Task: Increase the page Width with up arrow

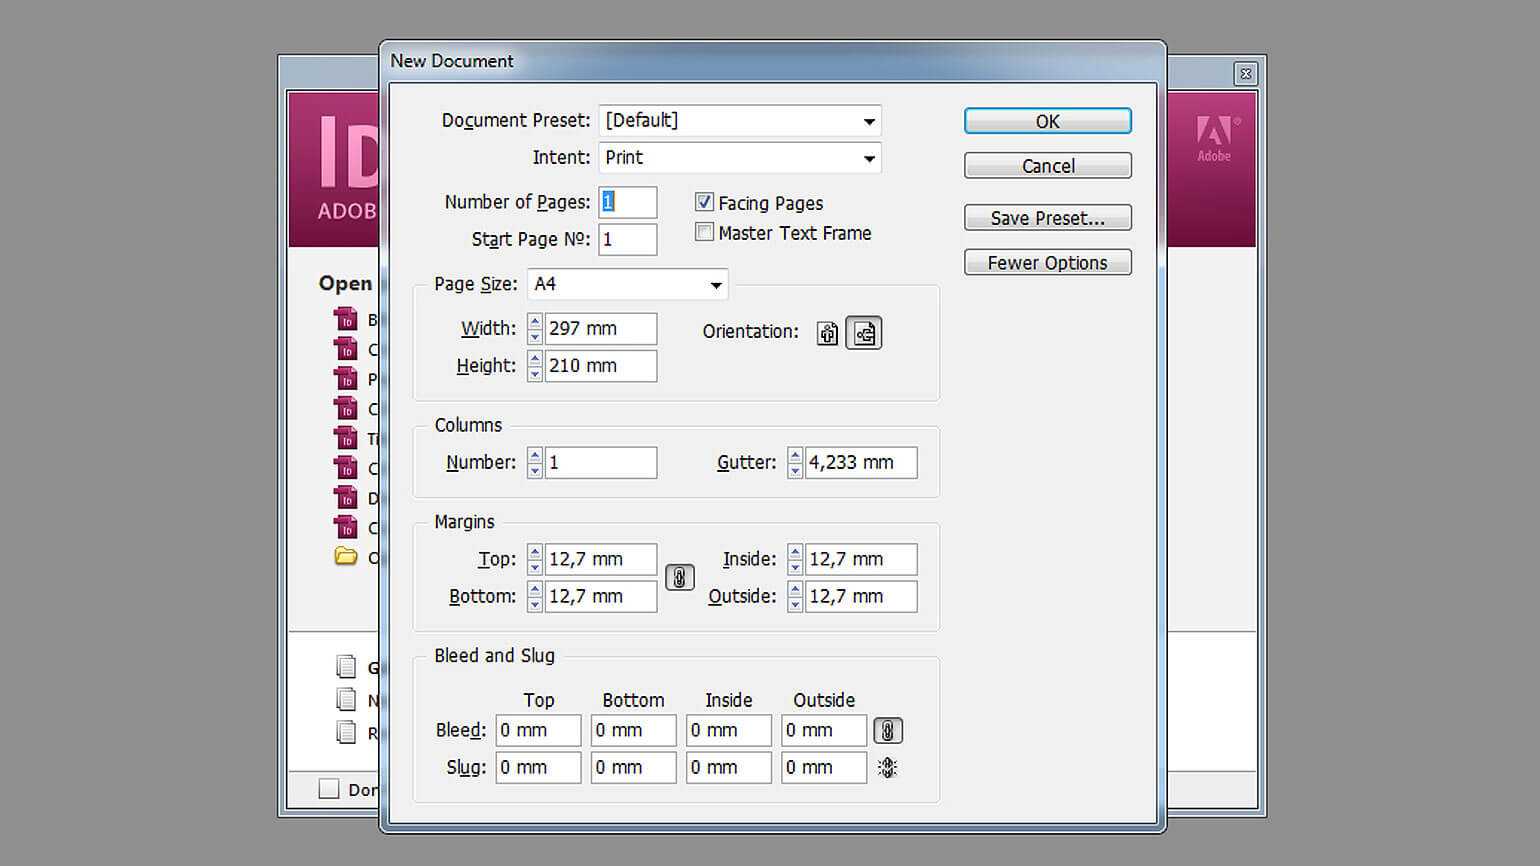Action: 535,322
